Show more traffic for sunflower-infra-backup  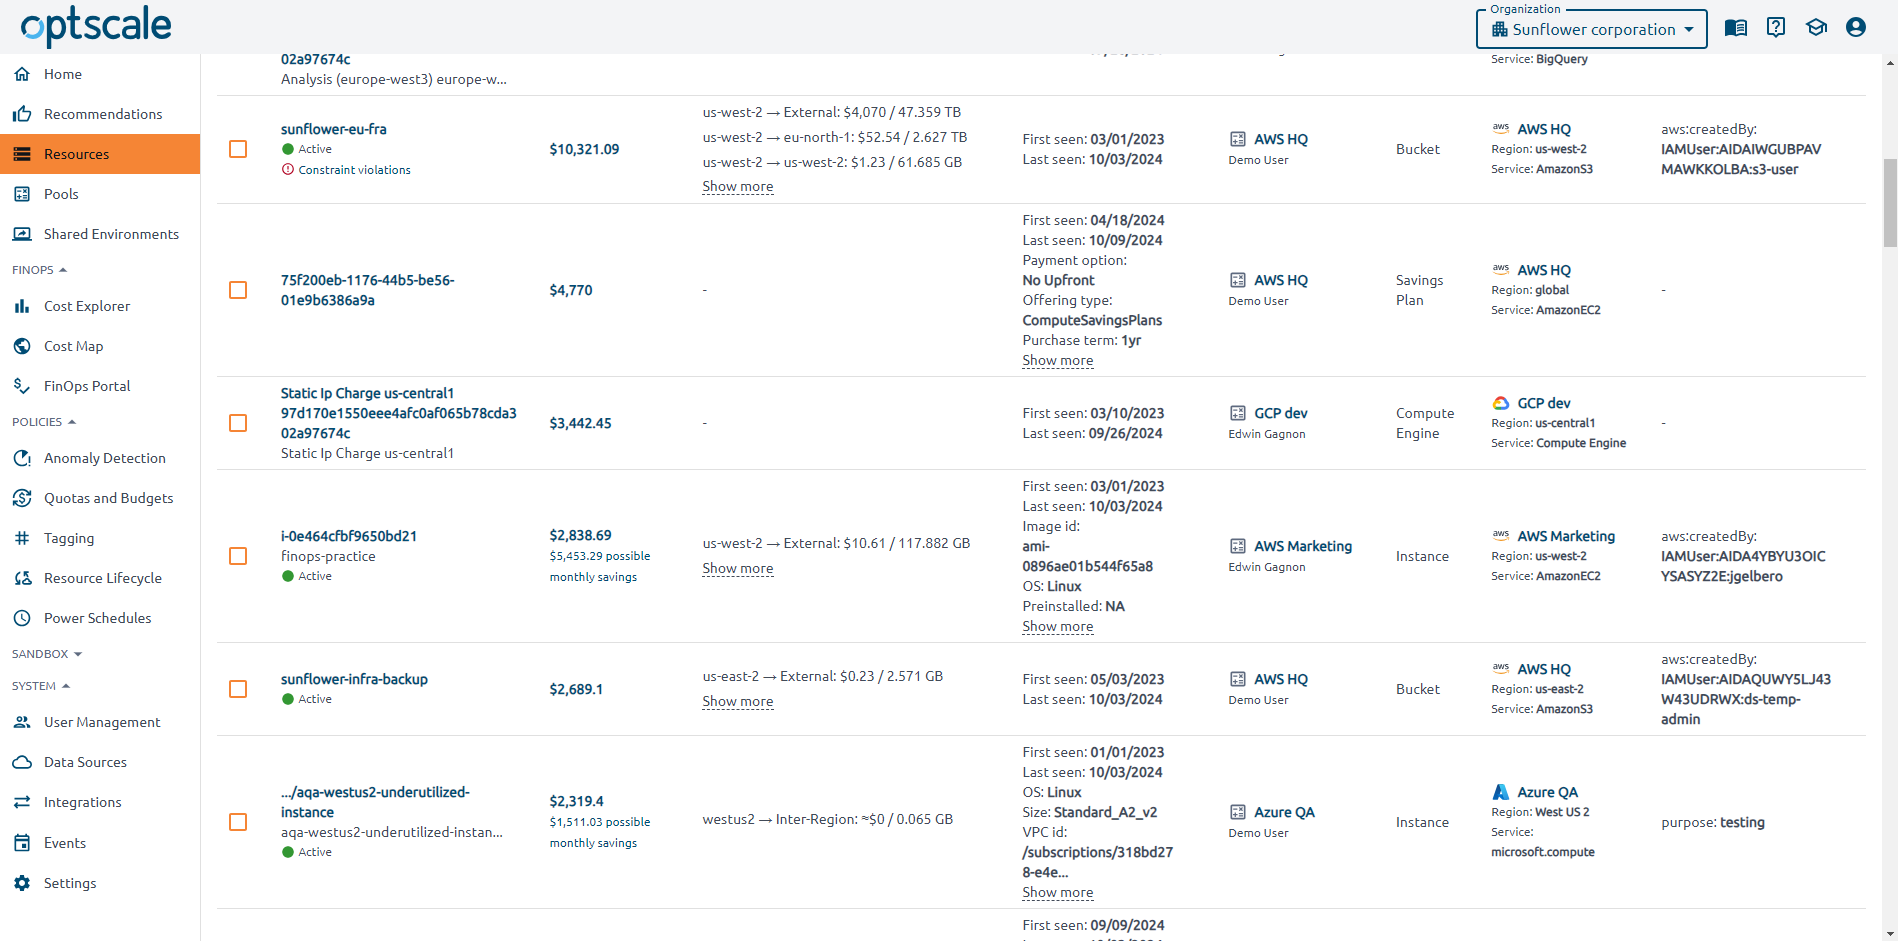(x=738, y=702)
